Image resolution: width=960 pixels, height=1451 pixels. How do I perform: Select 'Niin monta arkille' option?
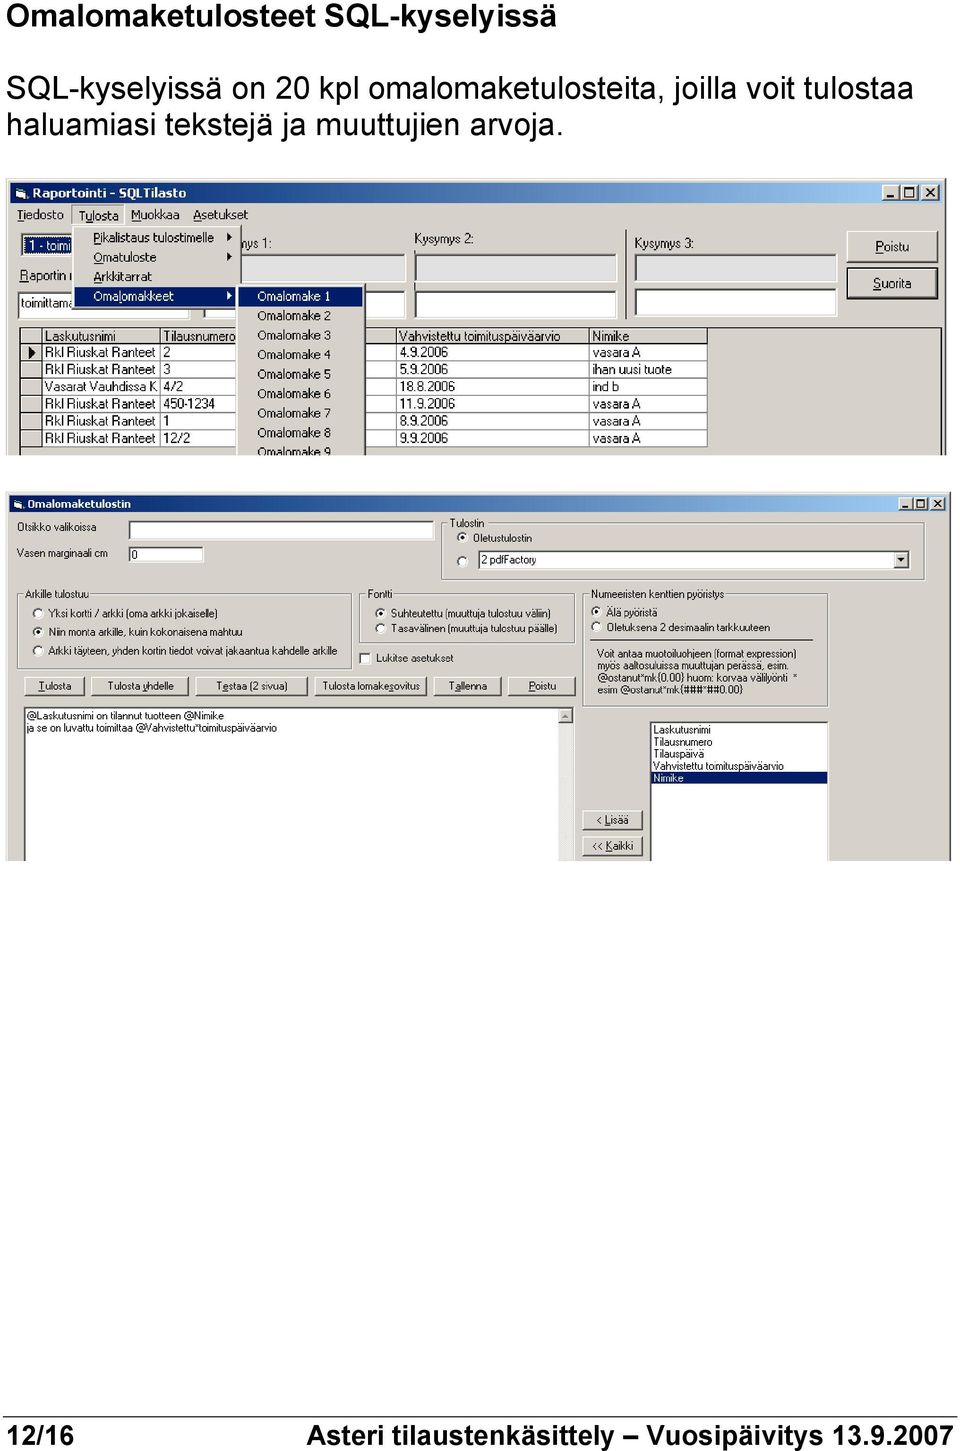coord(38,632)
